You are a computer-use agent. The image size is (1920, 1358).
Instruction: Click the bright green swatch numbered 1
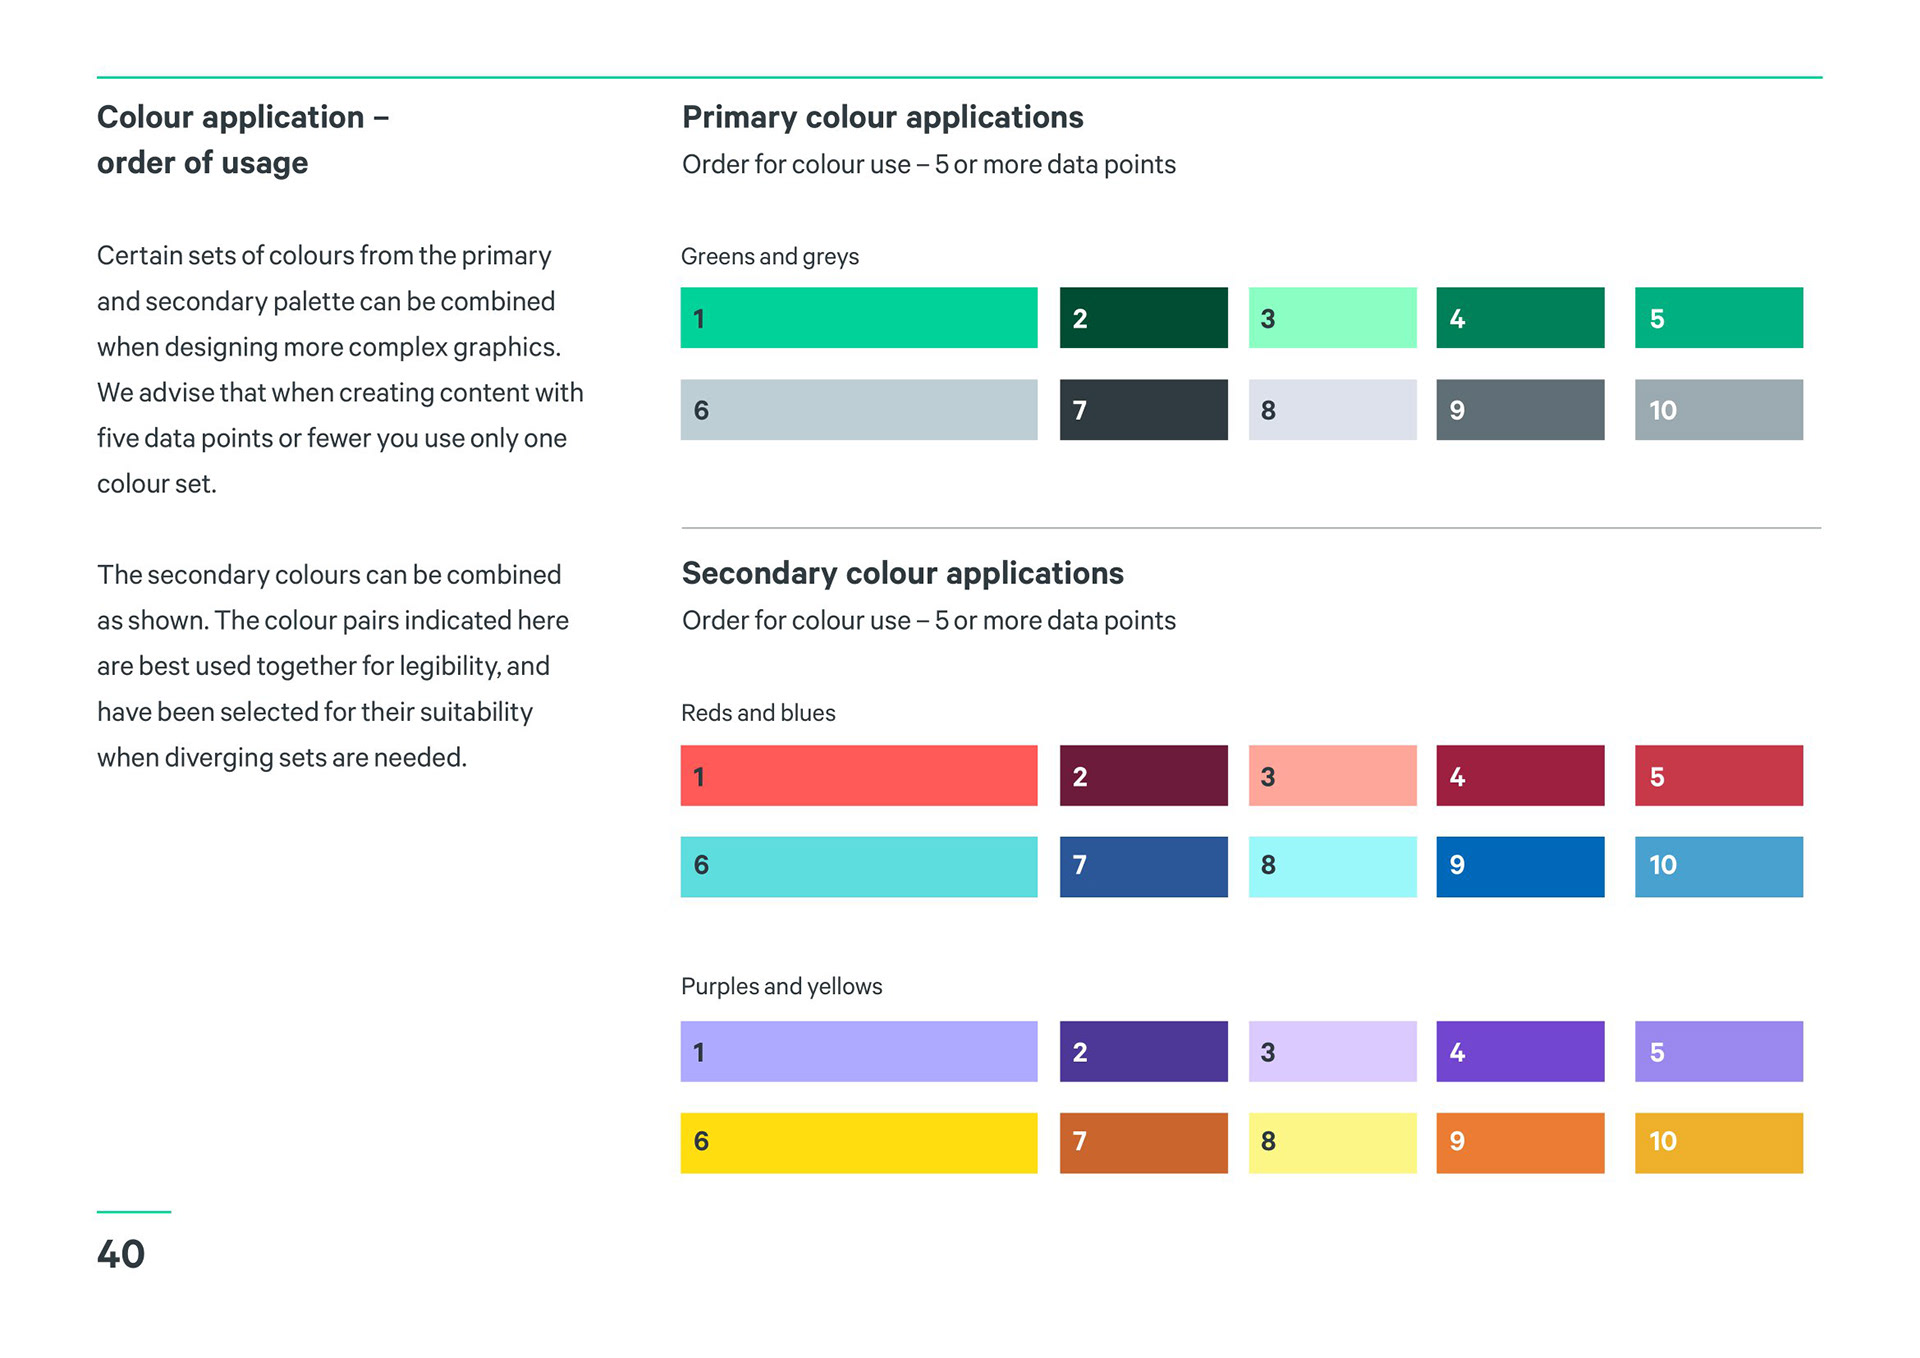coord(858,318)
